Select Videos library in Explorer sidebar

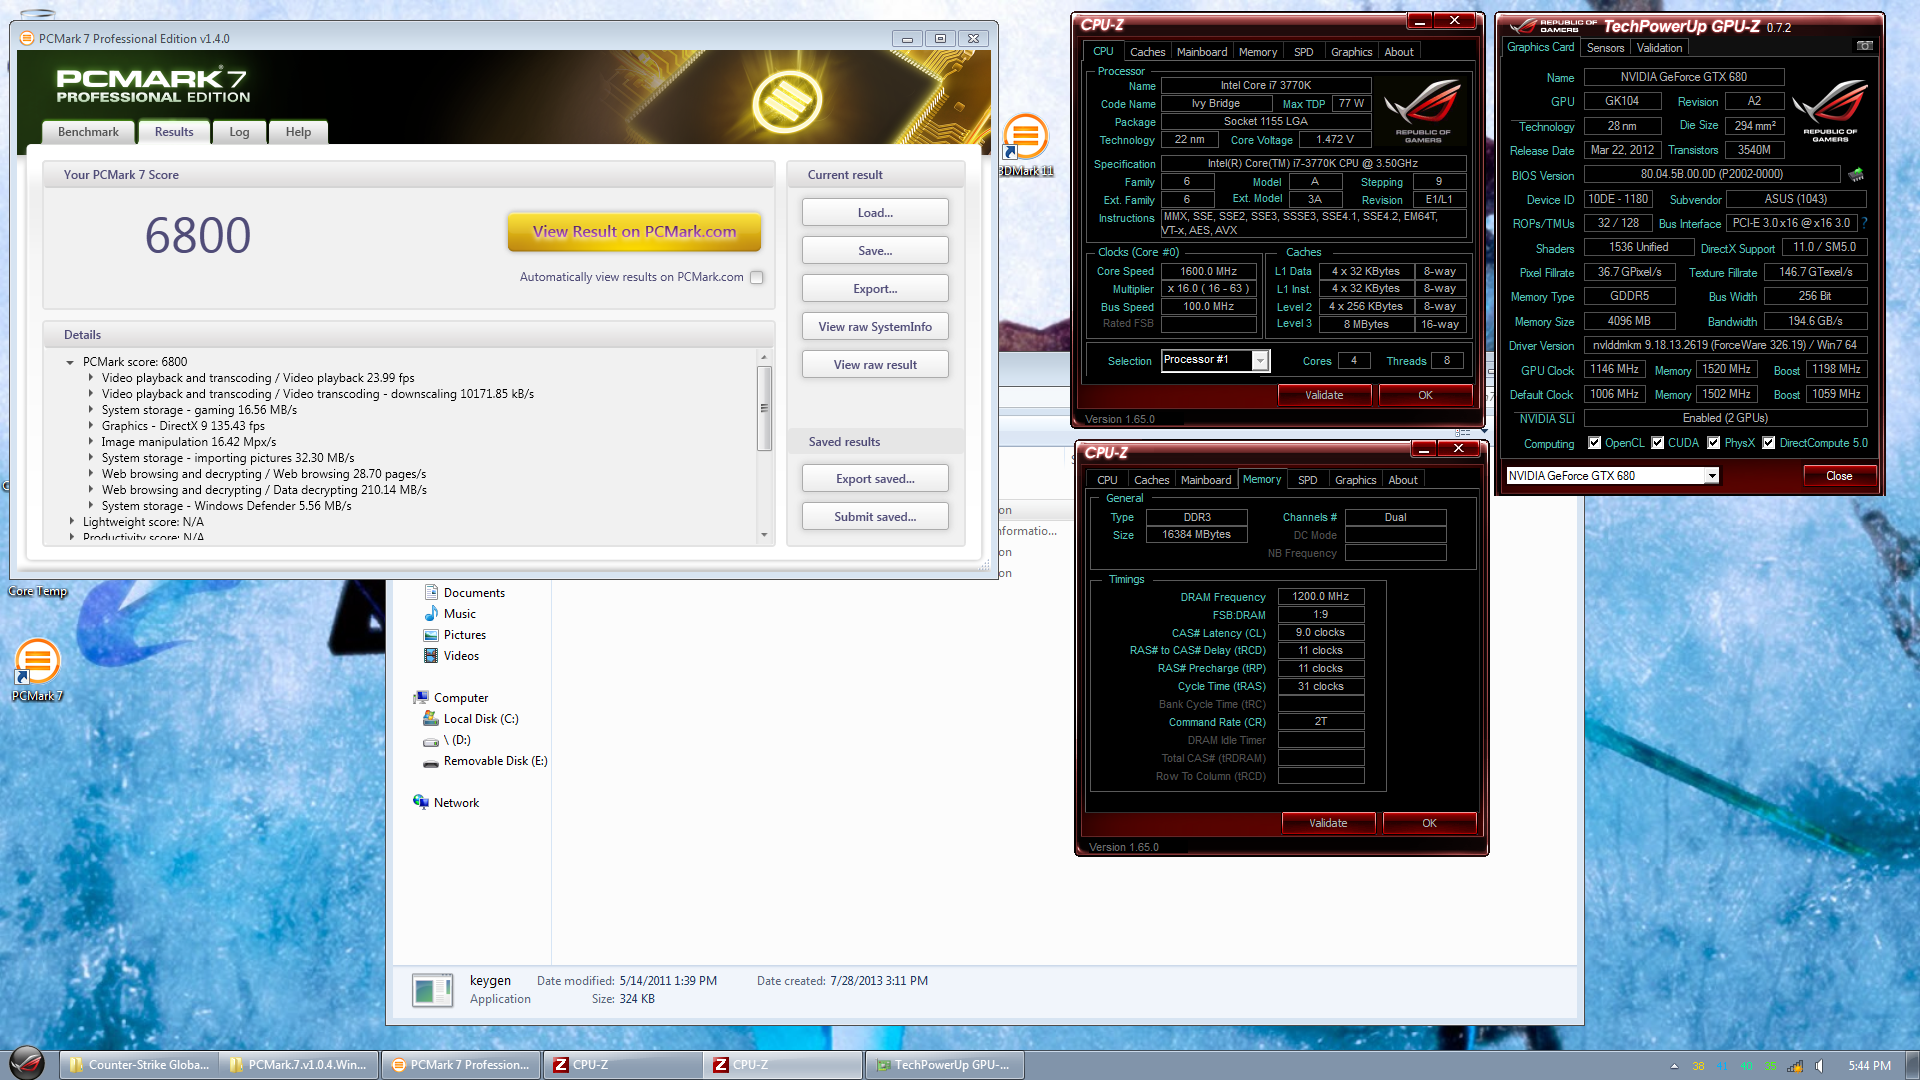460,656
